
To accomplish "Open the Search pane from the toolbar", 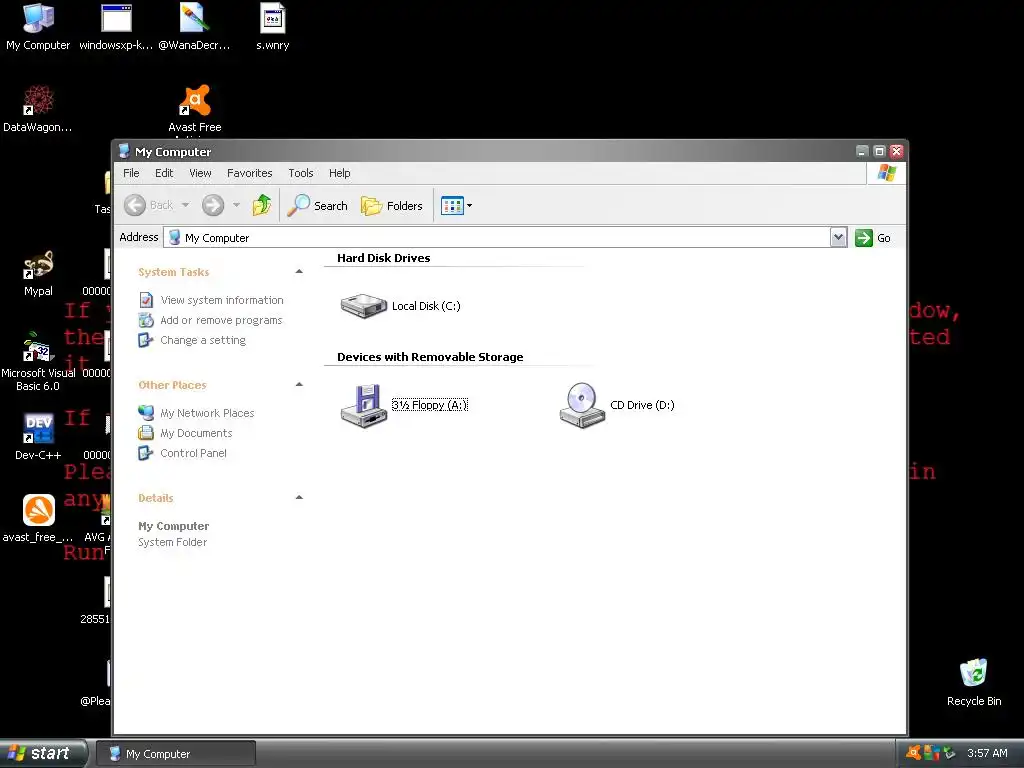I will pyautogui.click(x=317, y=205).
